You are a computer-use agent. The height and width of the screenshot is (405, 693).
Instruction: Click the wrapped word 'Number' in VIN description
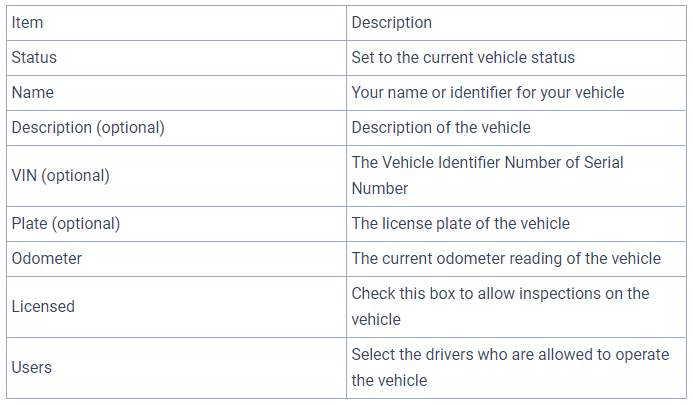point(380,188)
